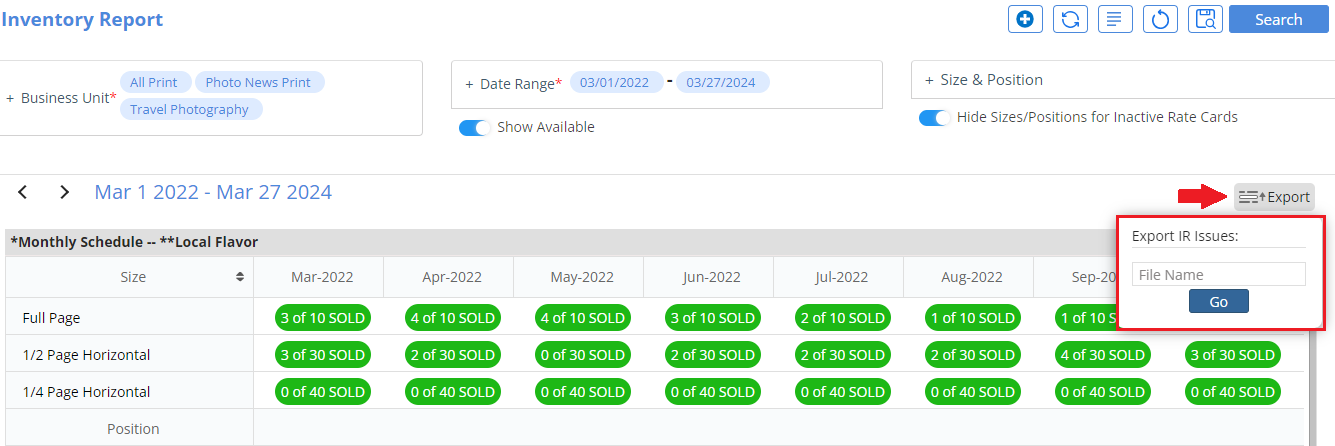The image size is (1335, 446).
Task: Click the add new plus icon
Action: click(x=1025, y=19)
